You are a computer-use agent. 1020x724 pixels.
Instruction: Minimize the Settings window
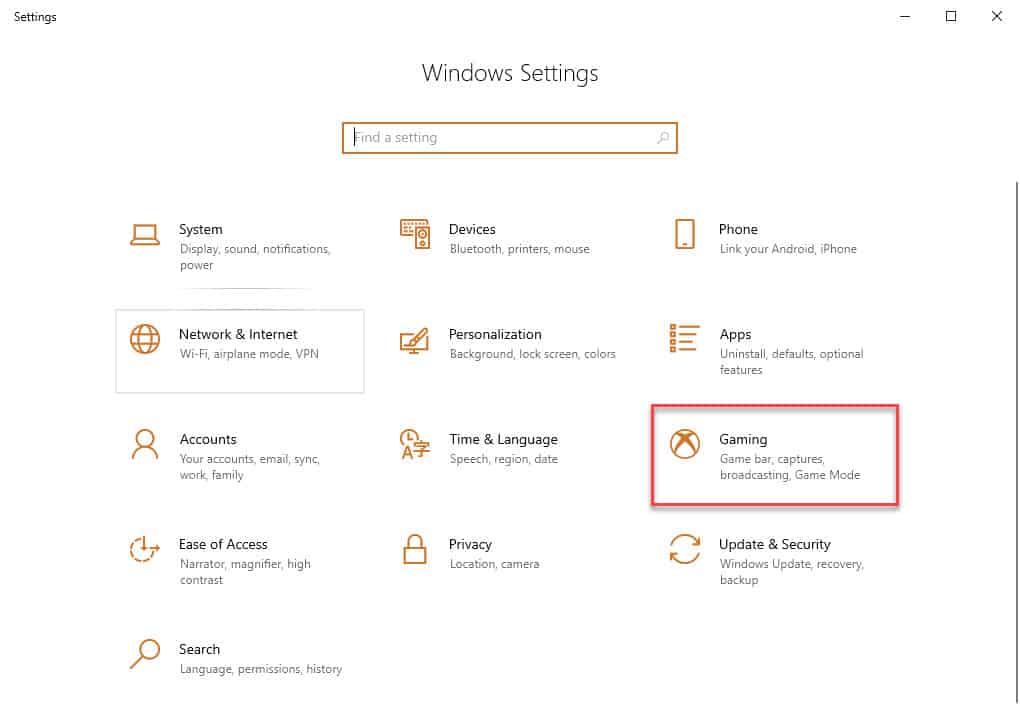click(905, 16)
